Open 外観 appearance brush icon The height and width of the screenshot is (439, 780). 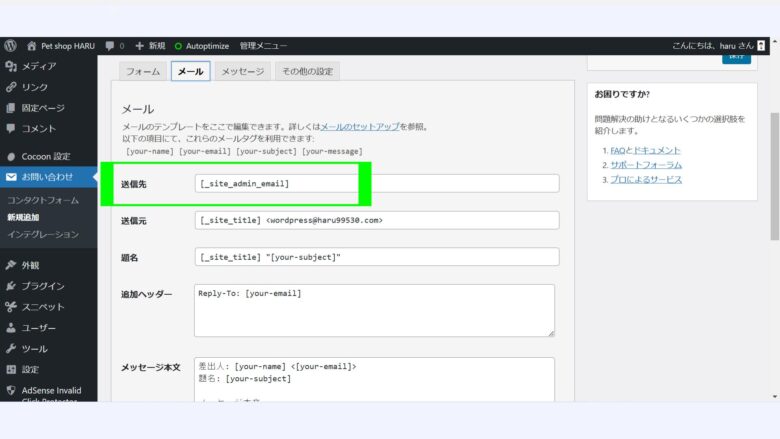(11, 265)
